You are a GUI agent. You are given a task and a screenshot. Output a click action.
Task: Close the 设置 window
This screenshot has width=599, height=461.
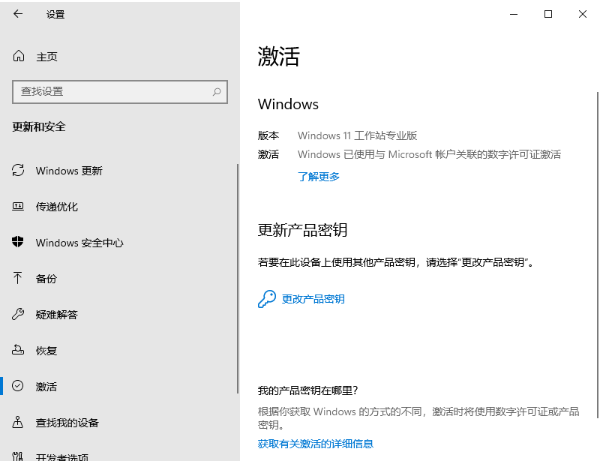pyautogui.click(x=582, y=14)
